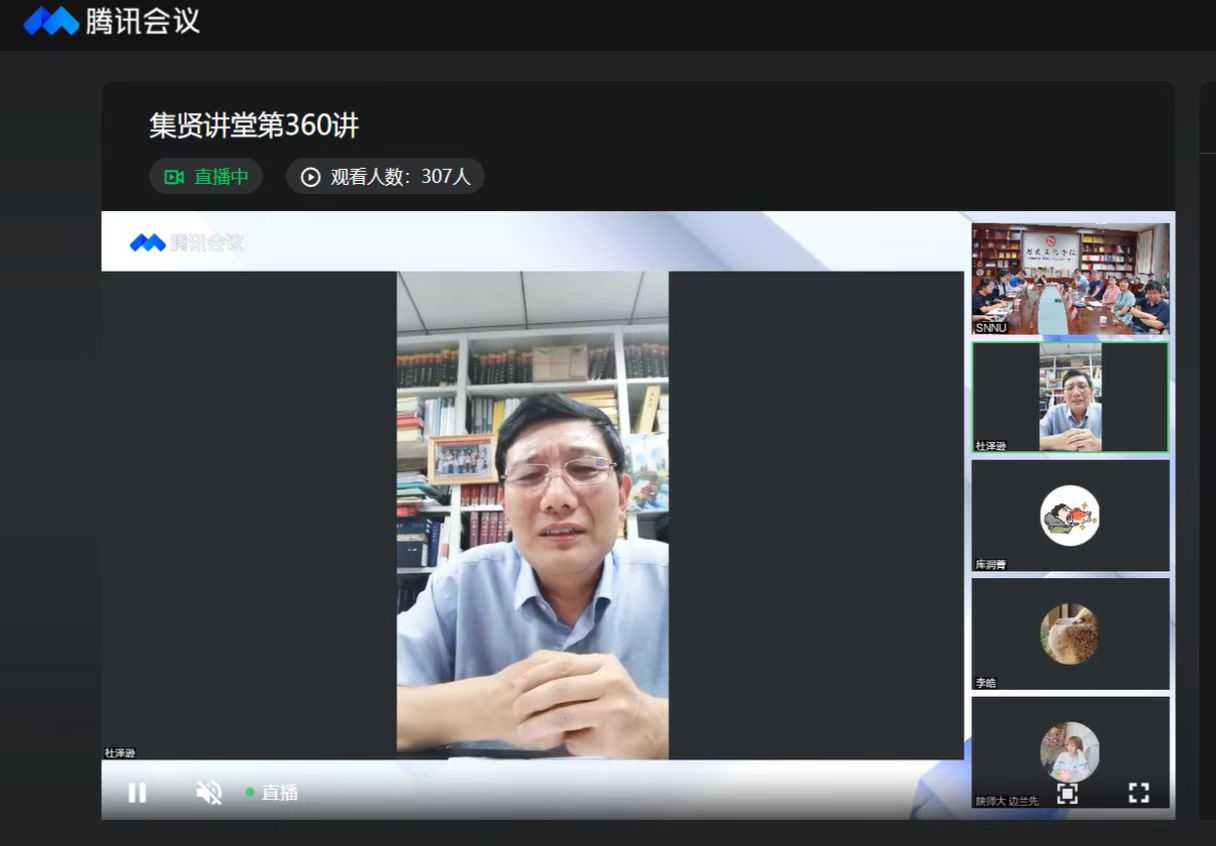Click the main speaker video feed

tap(532, 514)
